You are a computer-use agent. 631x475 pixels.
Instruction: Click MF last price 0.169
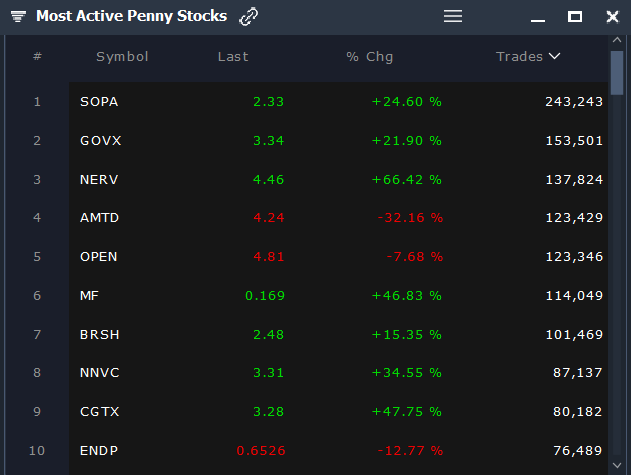point(265,296)
